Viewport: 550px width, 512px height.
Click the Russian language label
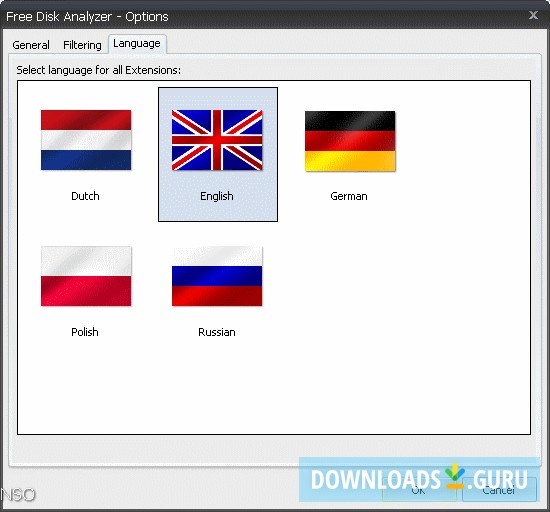coord(217,332)
